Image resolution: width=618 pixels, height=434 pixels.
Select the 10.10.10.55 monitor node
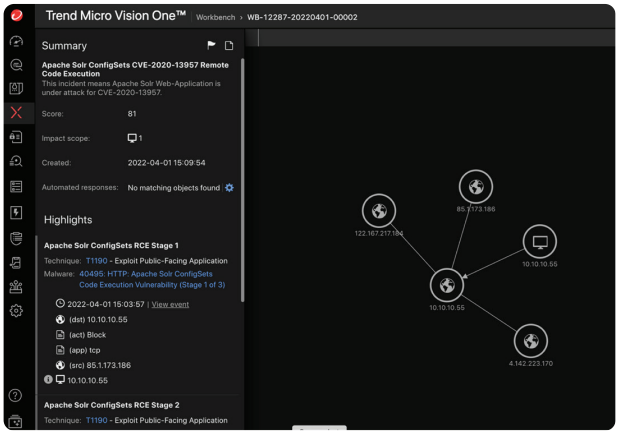540,242
